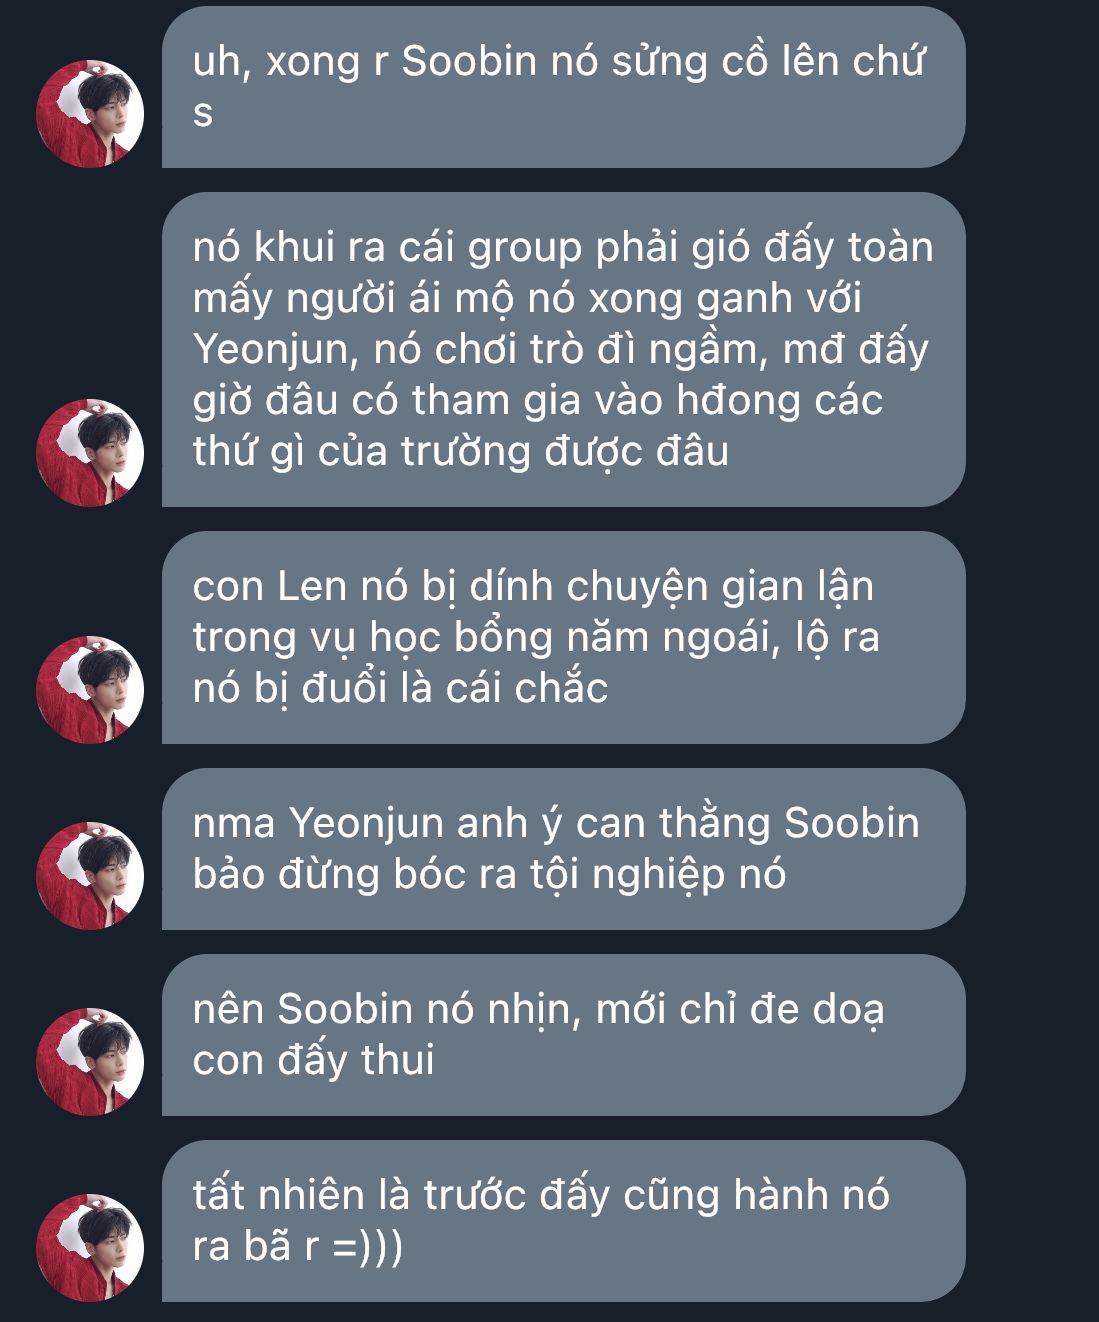This screenshot has height=1322, width=1099.
Task: Click 'đe doạ' text in fifth message
Action: coord(817,1011)
